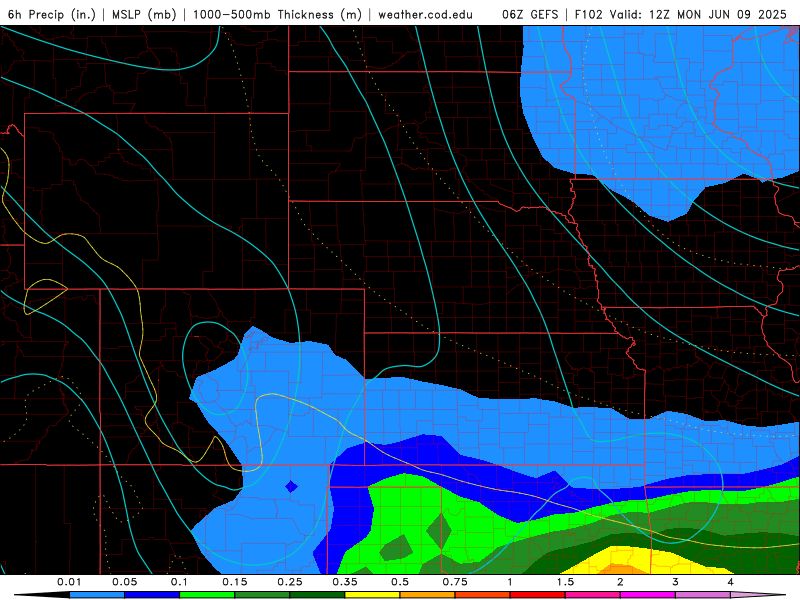Select the red 1–1.5 legend swatch
Viewport: 800px width, 600px height.
(538, 595)
